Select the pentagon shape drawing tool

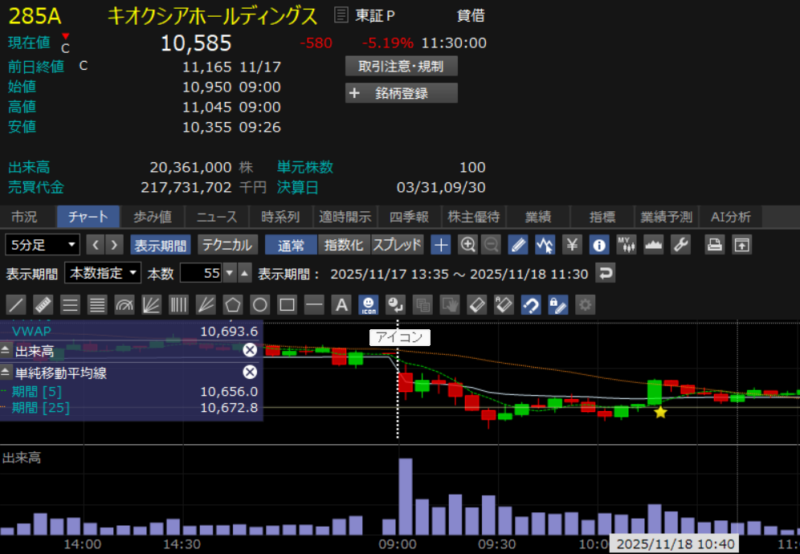(x=233, y=303)
